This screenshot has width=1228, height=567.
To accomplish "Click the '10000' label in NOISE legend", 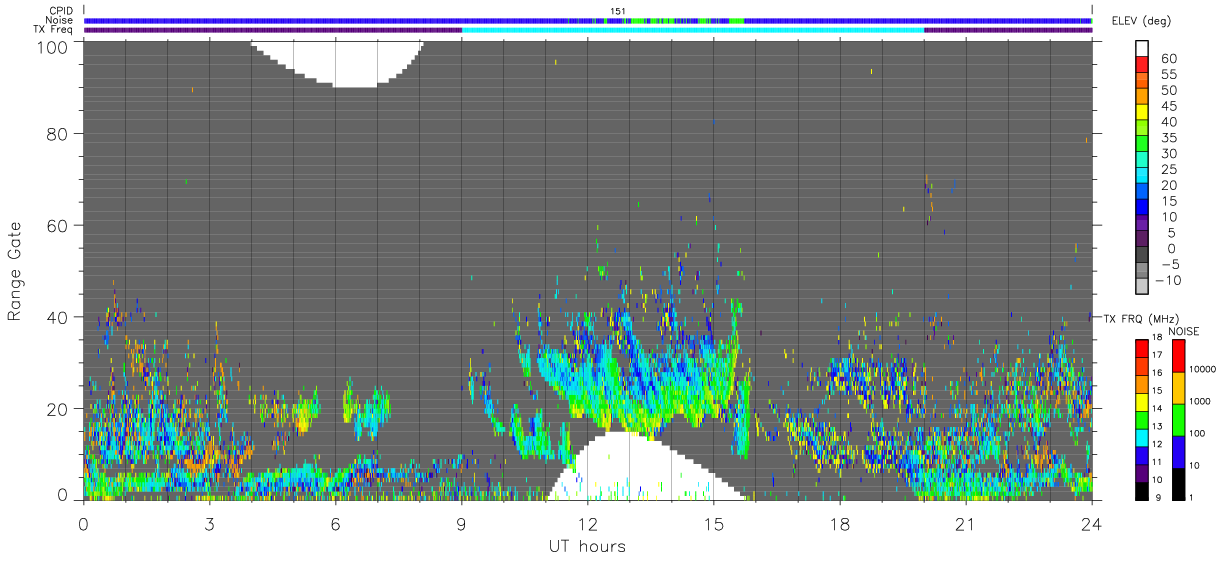I will (x=1204, y=368).
